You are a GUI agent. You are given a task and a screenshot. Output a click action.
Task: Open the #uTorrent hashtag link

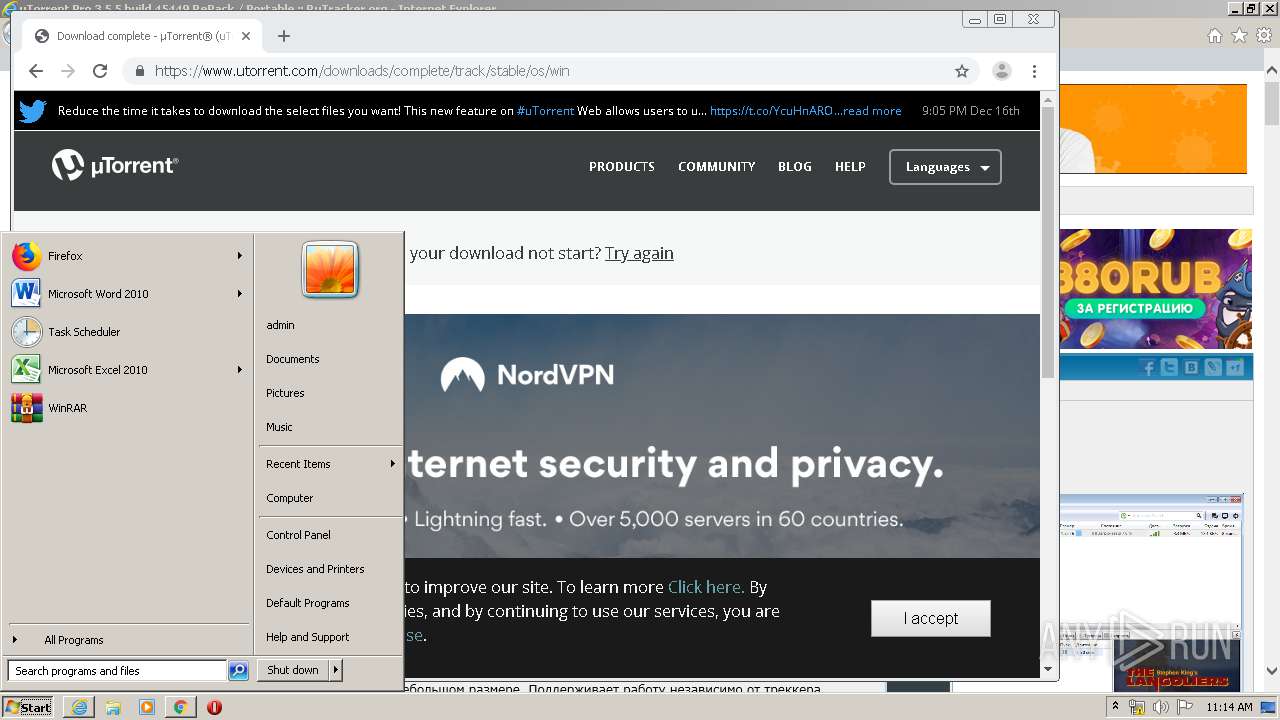pyautogui.click(x=545, y=111)
